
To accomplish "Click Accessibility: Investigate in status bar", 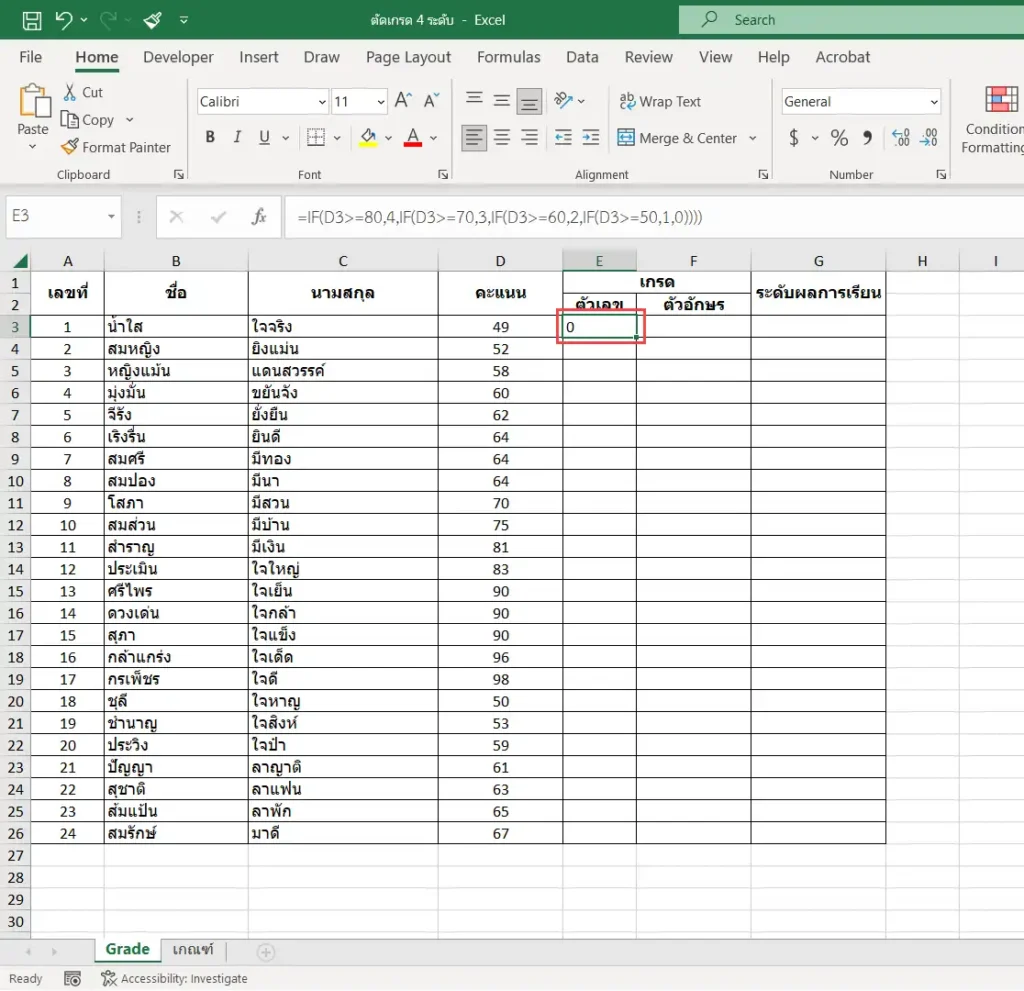I will [x=175, y=979].
